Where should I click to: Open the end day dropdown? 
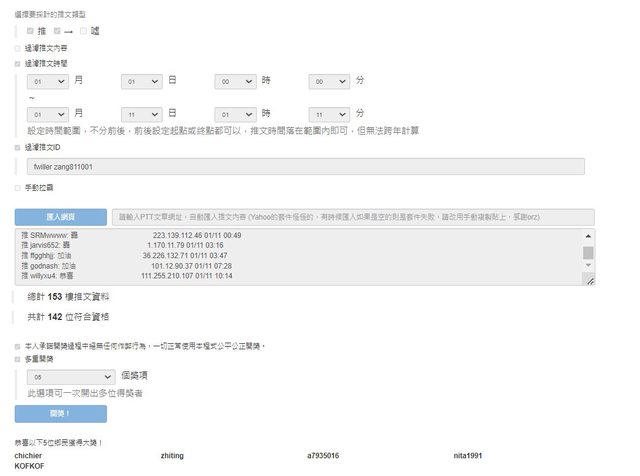(x=141, y=114)
